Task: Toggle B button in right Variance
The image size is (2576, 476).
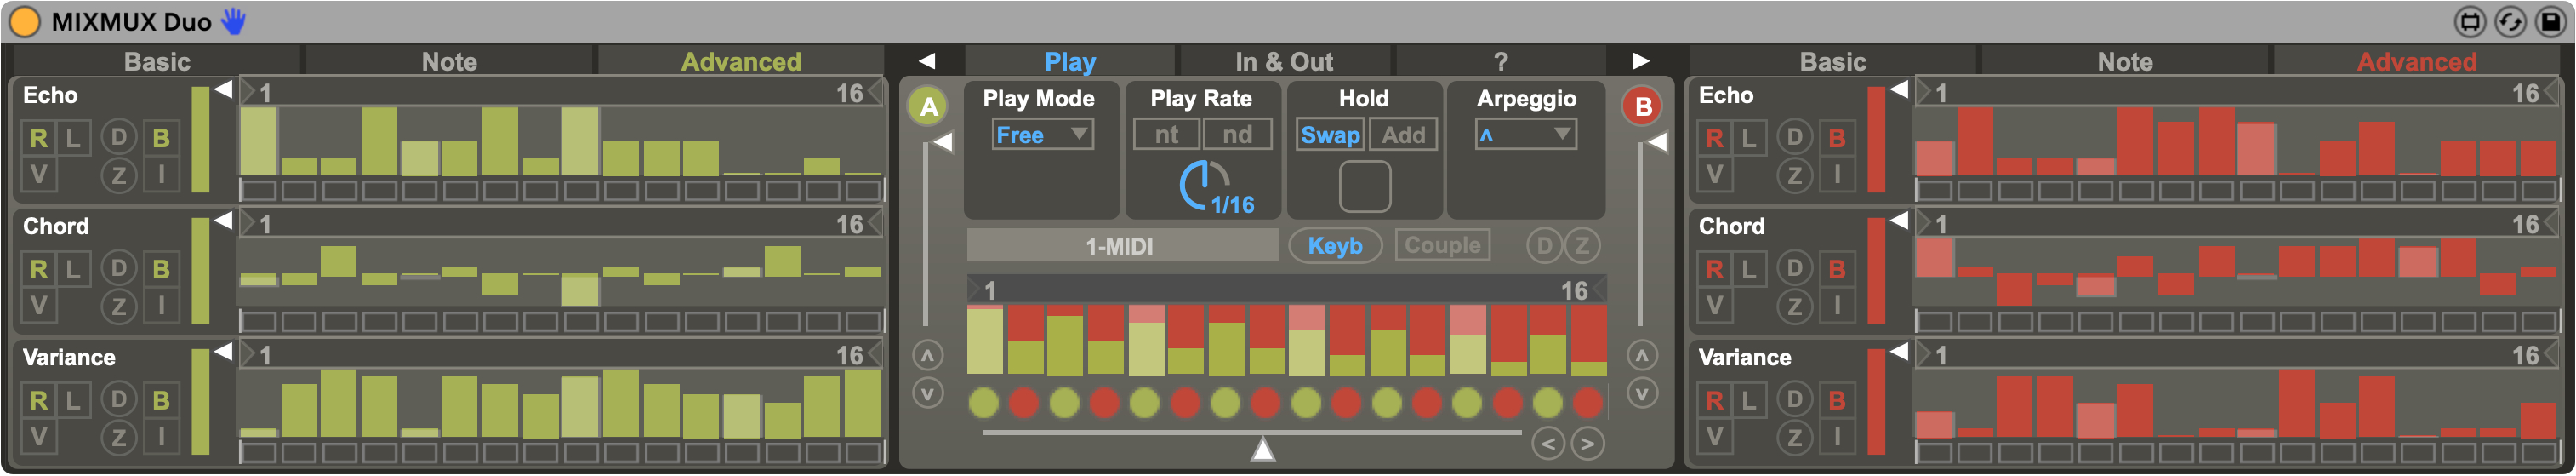Action: point(1837,400)
